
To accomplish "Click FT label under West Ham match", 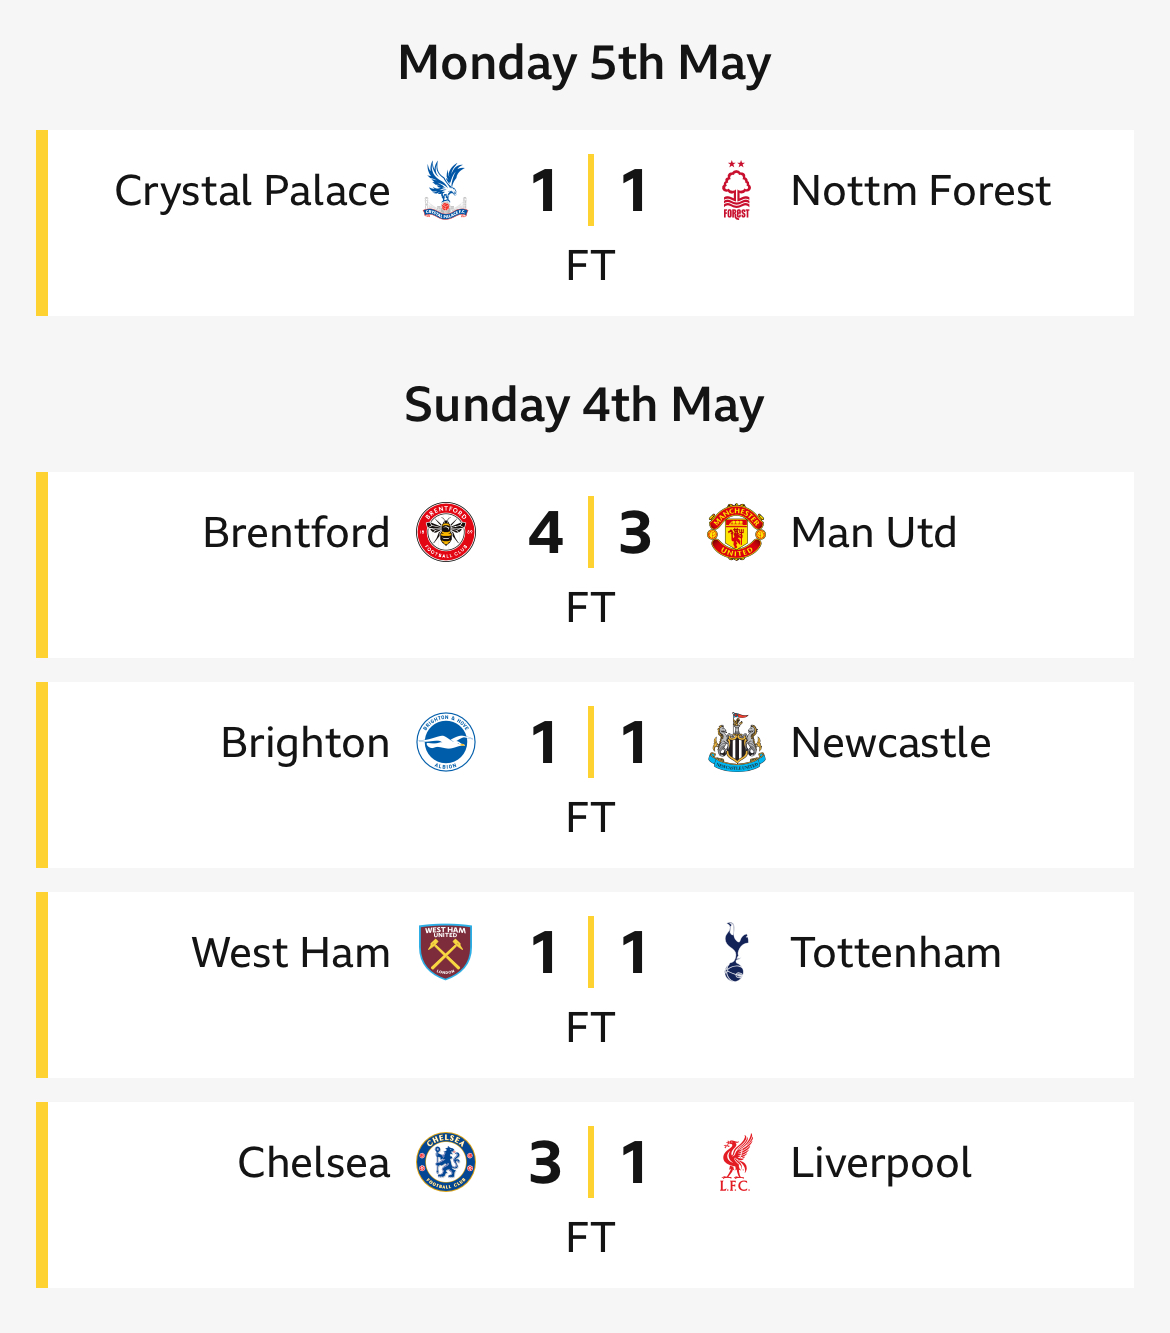I will click(590, 1027).
